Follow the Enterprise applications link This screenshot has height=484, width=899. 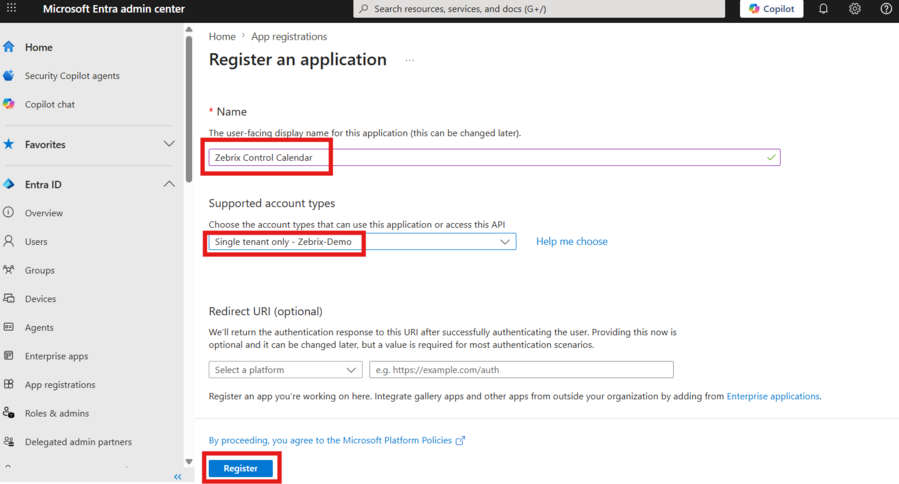tap(773, 396)
